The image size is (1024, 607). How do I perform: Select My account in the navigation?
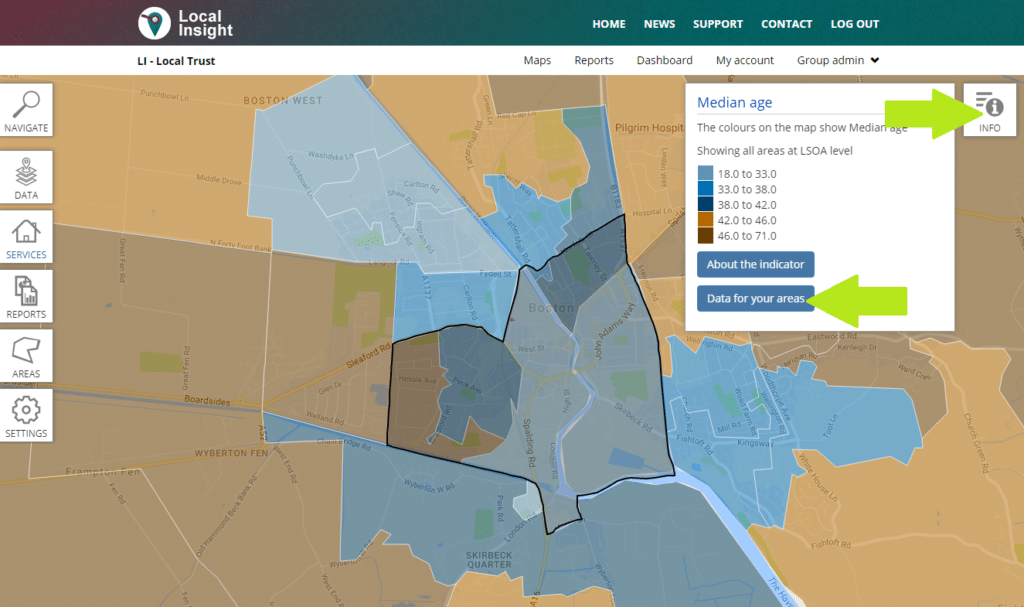(x=744, y=60)
